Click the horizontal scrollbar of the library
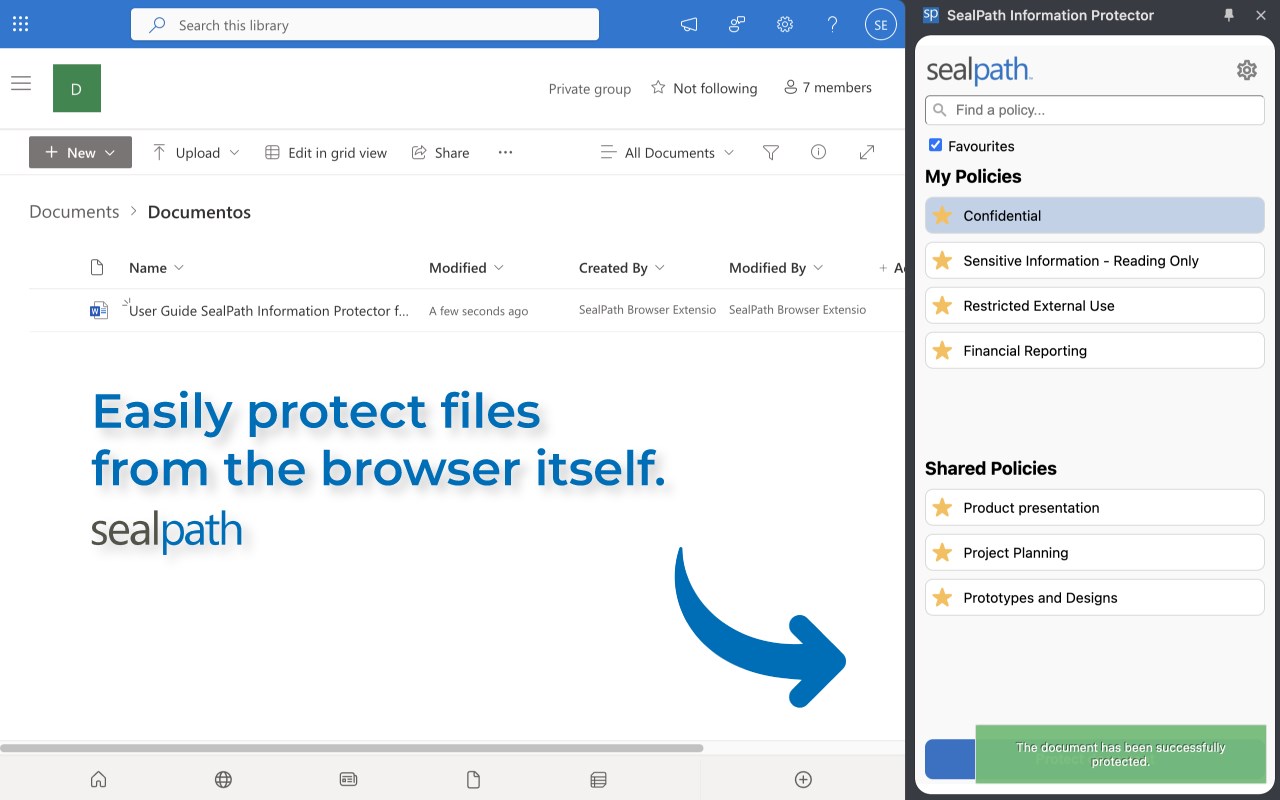The width and height of the screenshot is (1280, 800). point(351,748)
